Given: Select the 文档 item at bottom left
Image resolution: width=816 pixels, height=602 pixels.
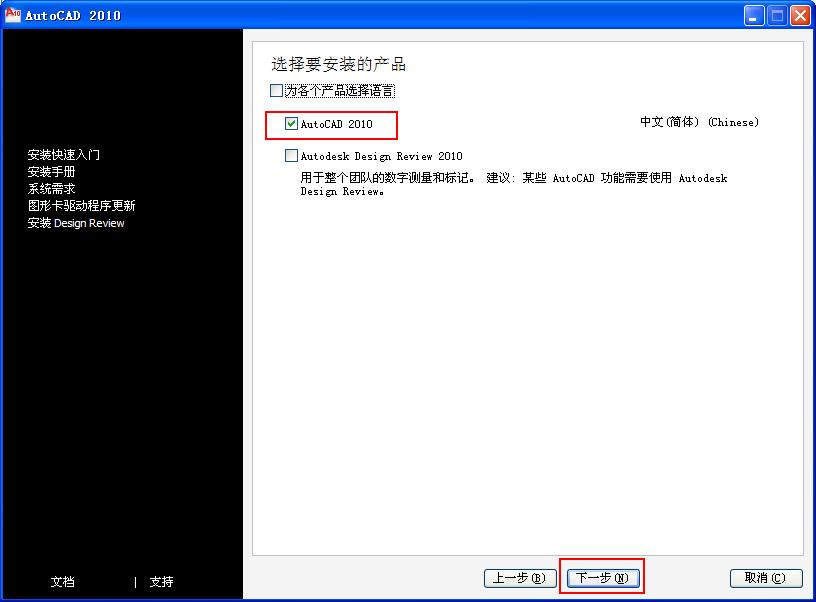Looking at the screenshot, I should click(62, 582).
